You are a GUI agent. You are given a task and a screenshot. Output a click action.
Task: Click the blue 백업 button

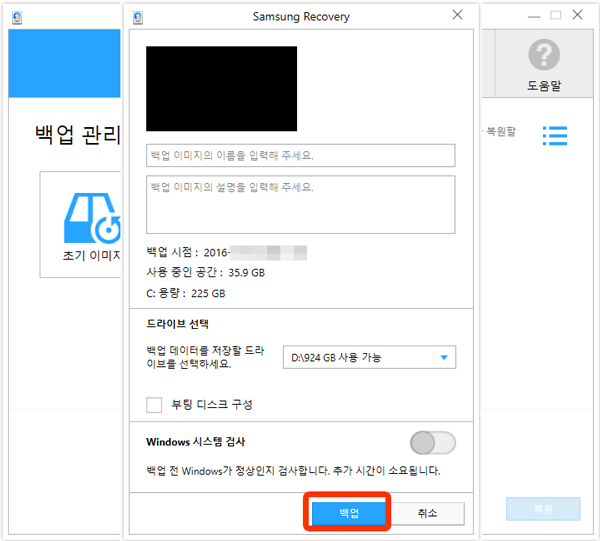click(x=349, y=513)
